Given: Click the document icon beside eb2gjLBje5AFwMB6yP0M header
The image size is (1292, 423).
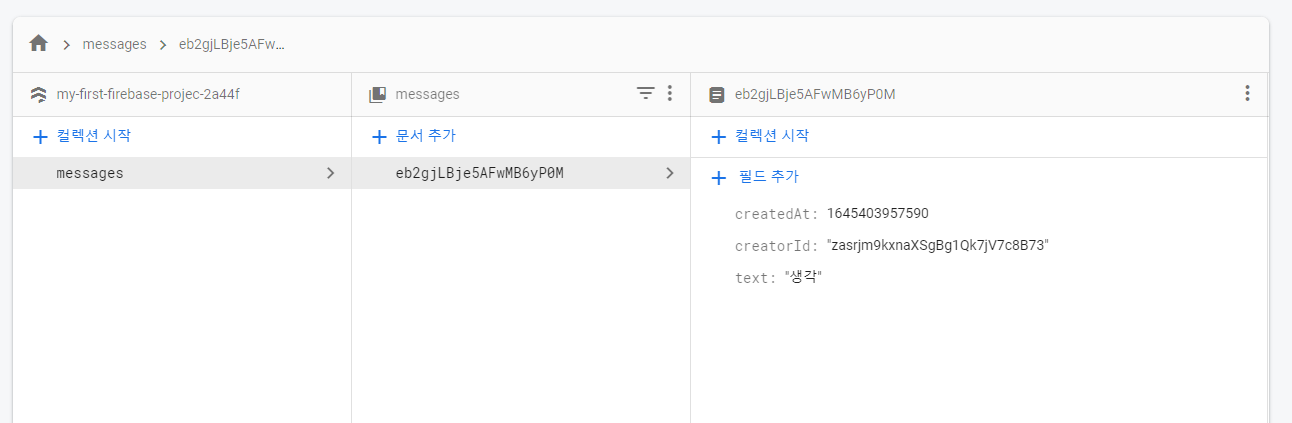Looking at the screenshot, I should point(716,95).
